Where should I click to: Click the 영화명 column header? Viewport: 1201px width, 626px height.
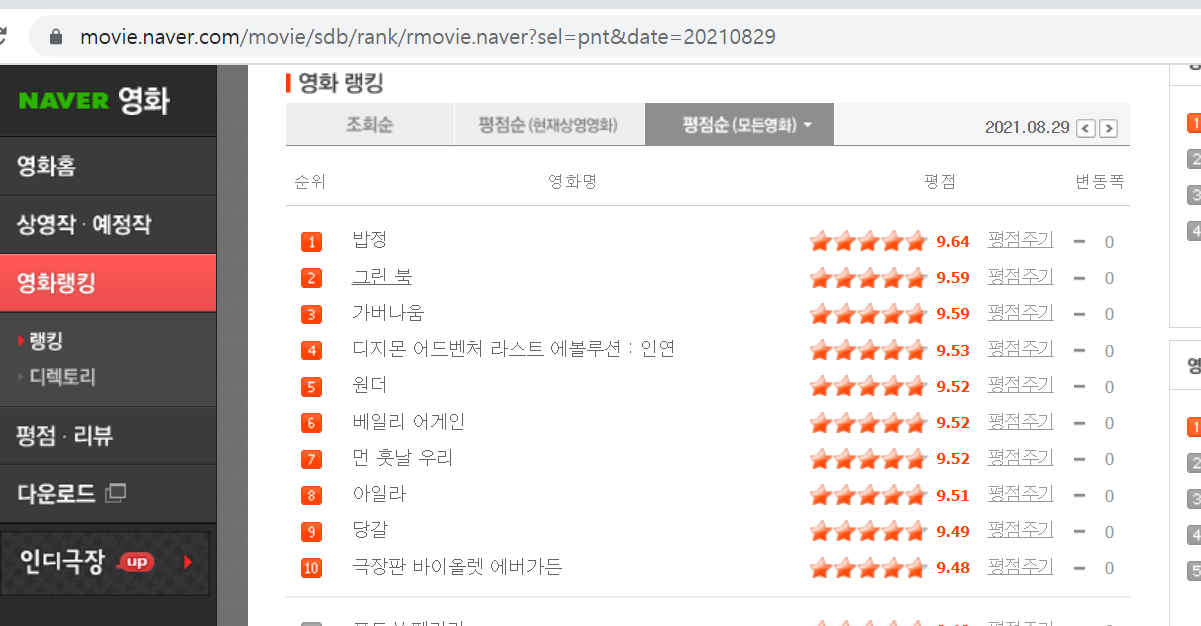(573, 182)
